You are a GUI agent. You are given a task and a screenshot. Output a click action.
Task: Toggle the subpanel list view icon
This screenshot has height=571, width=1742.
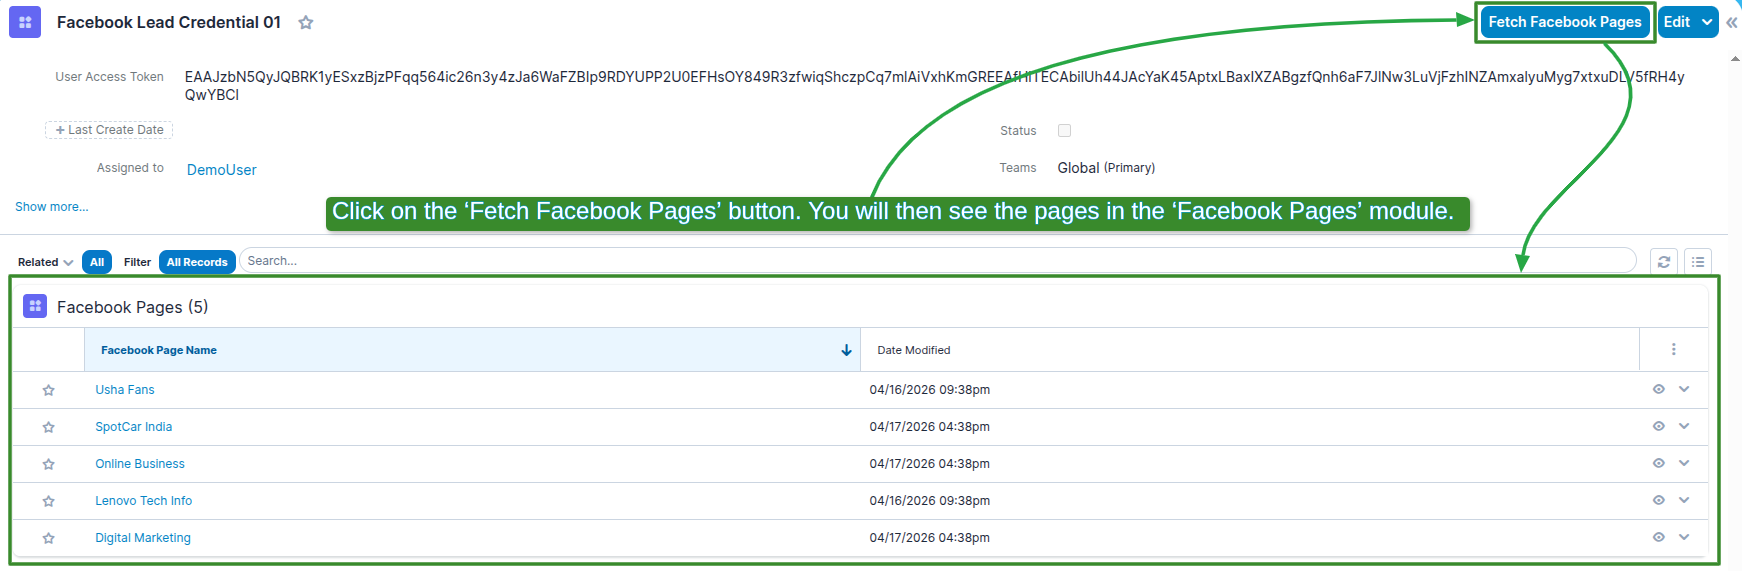pyautogui.click(x=1698, y=262)
